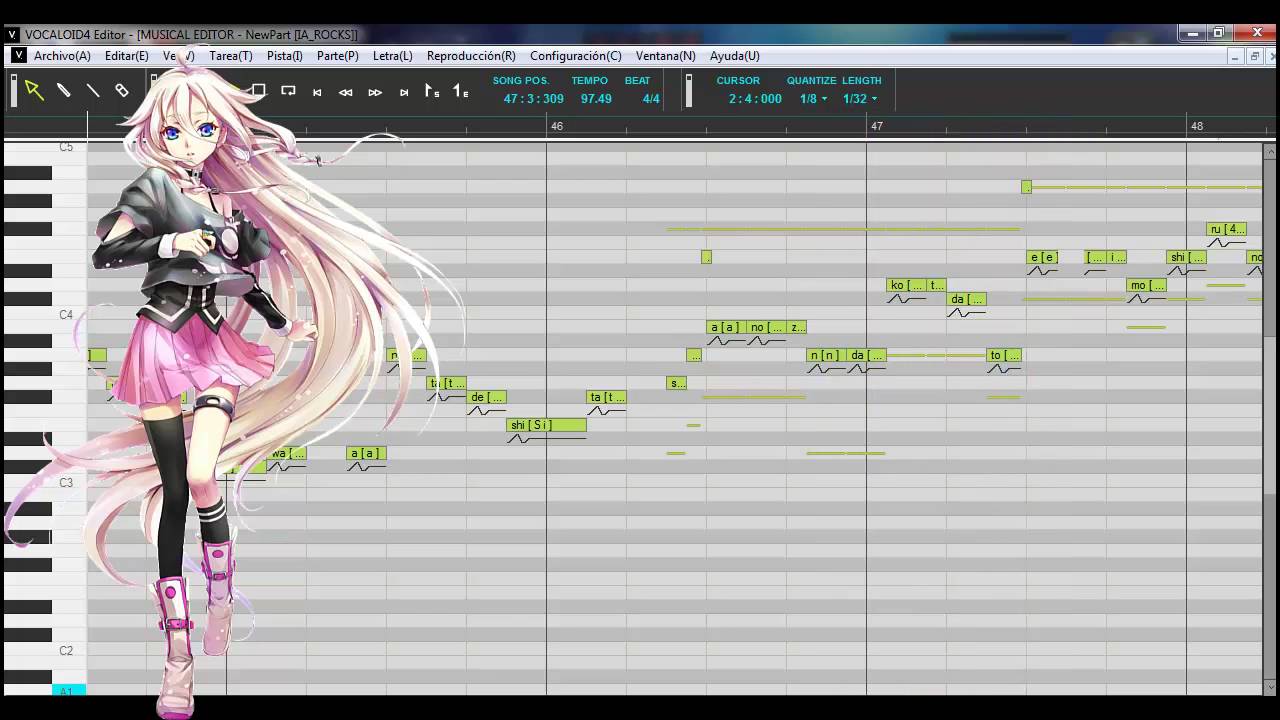Click the Stop playback button
This screenshot has height=720, width=1280.
coord(258,91)
